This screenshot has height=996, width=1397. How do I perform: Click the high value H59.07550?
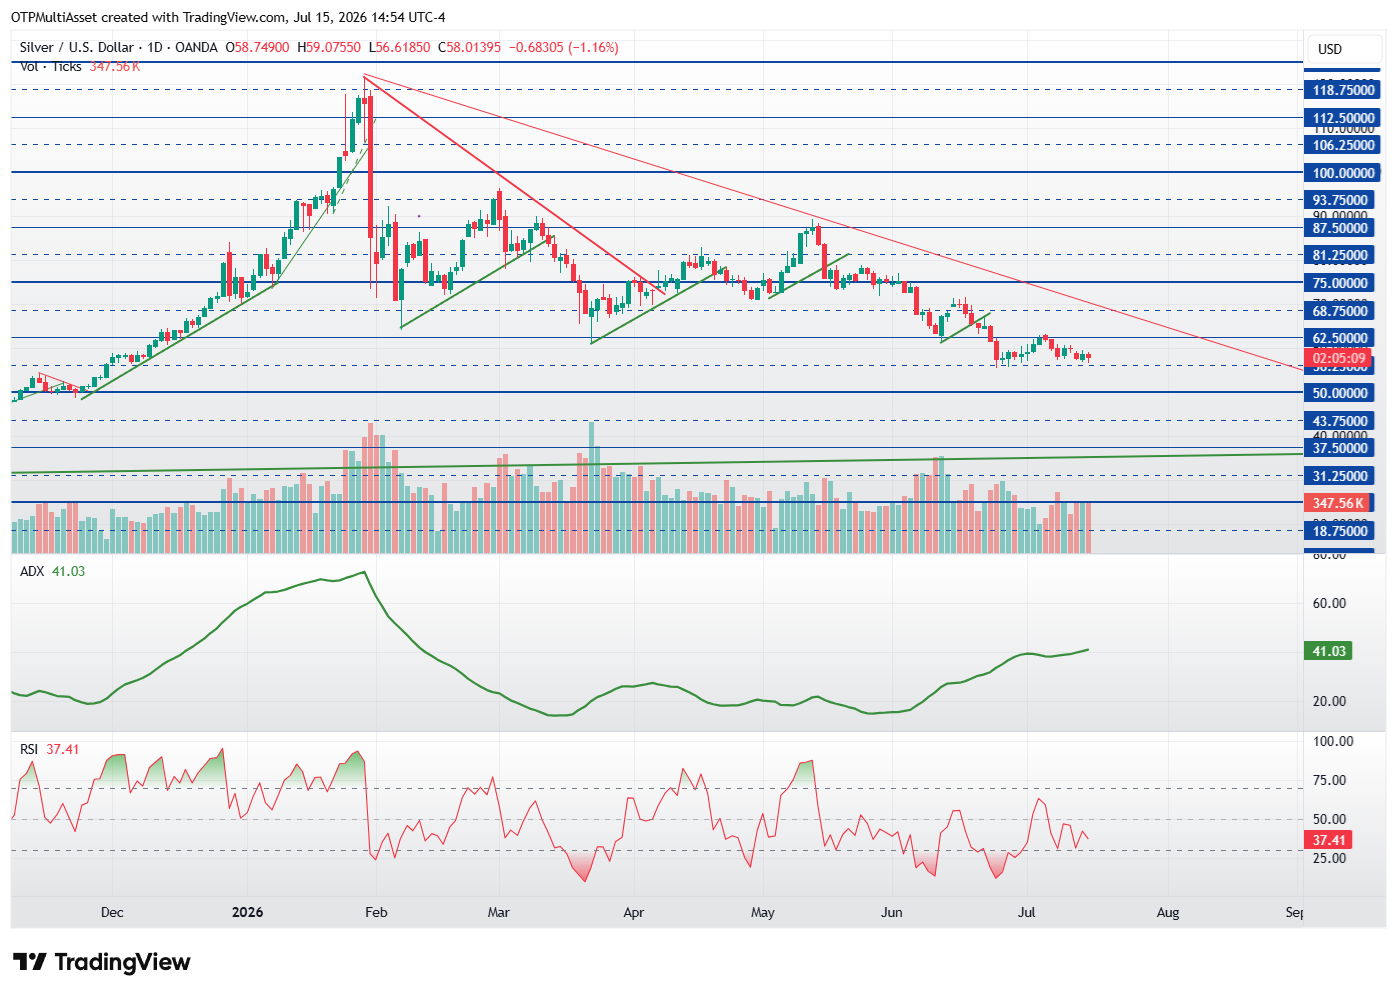pos(329,47)
